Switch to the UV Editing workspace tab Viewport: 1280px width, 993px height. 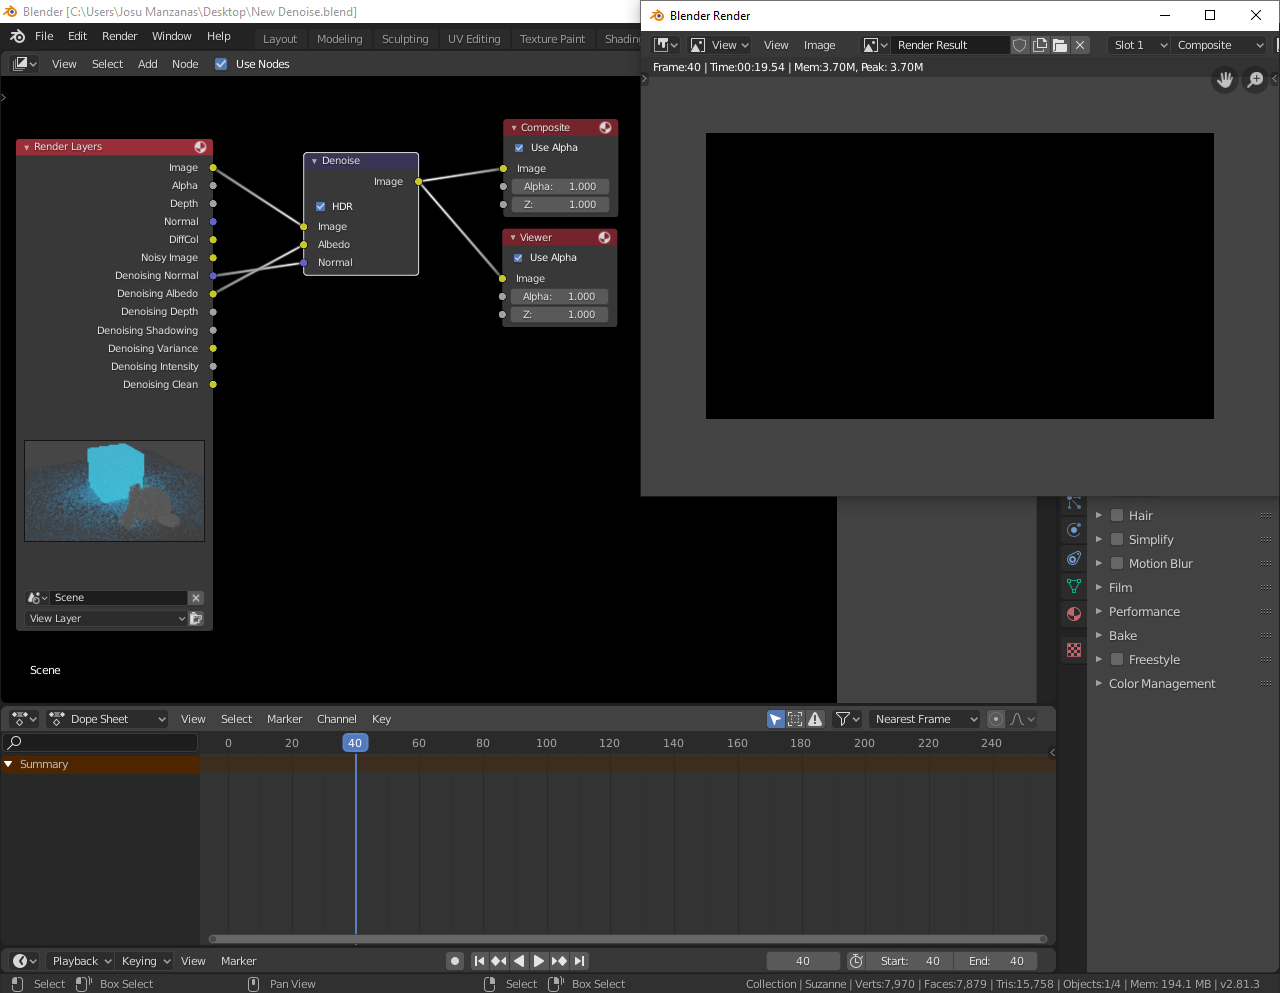[474, 39]
